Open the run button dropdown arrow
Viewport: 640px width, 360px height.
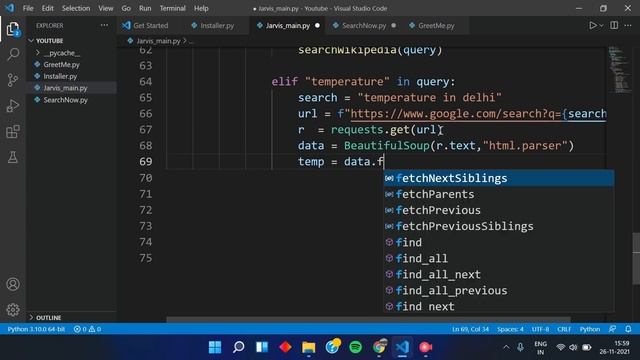(601, 25)
